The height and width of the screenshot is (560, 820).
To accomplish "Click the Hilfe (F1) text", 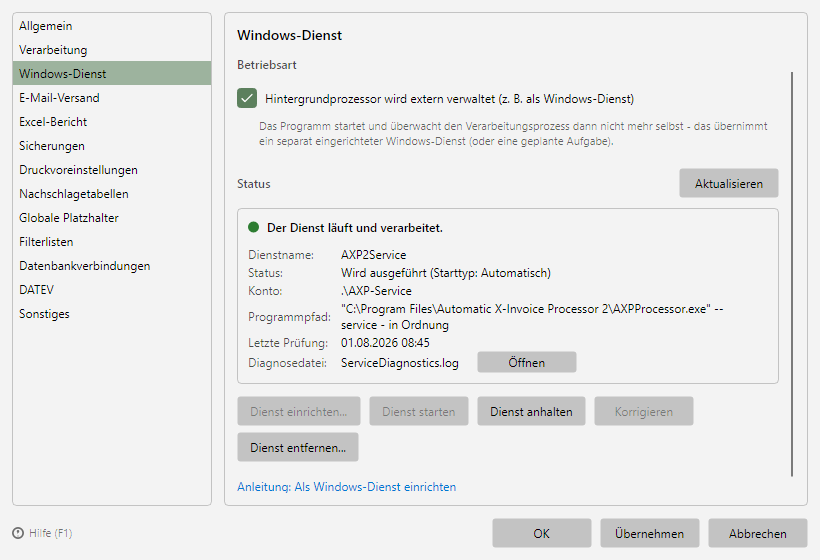I will point(51,533).
